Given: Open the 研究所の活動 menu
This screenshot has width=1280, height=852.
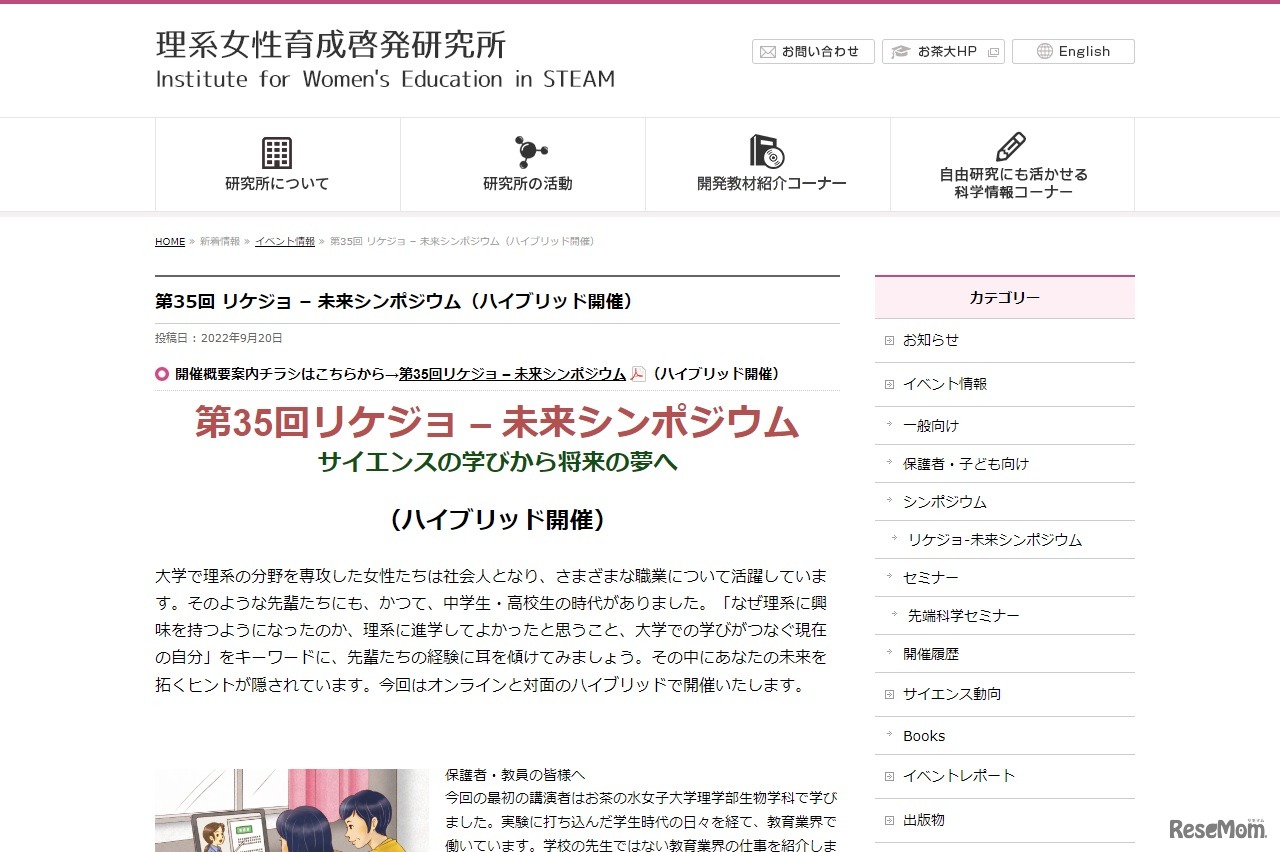Looking at the screenshot, I should 523,164.
